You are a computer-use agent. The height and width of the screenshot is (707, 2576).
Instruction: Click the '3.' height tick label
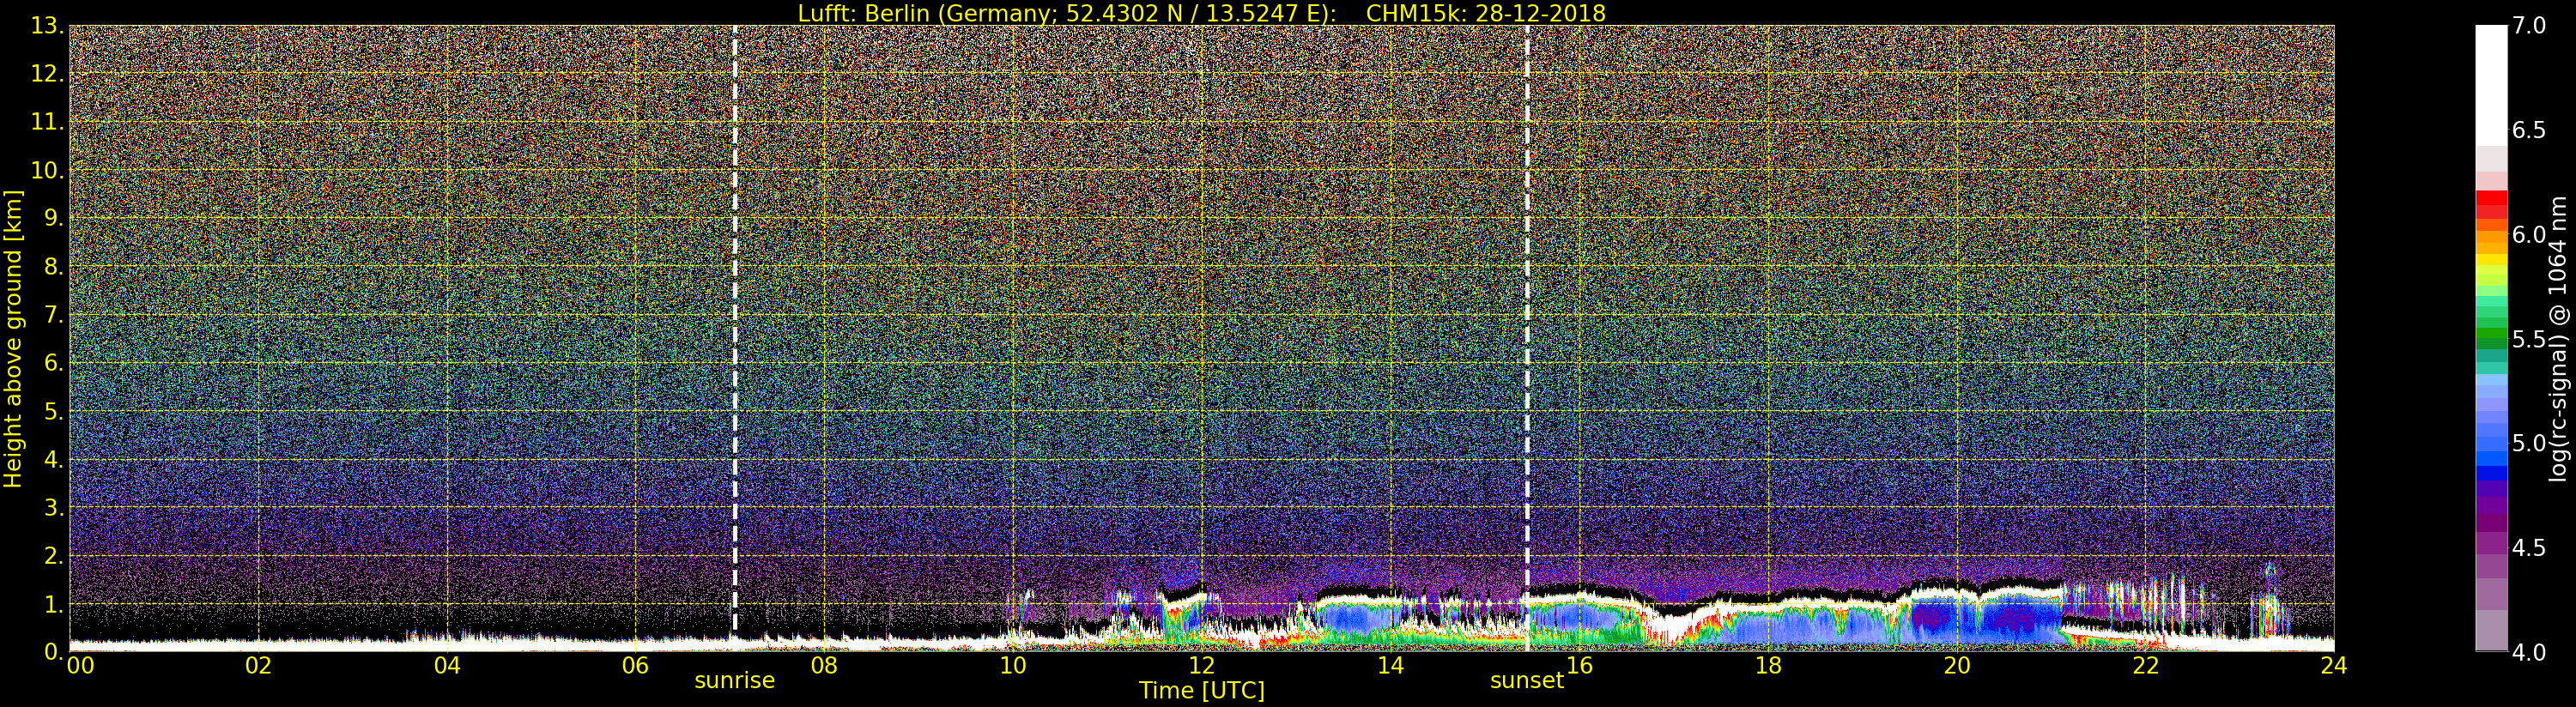point(54,507)
